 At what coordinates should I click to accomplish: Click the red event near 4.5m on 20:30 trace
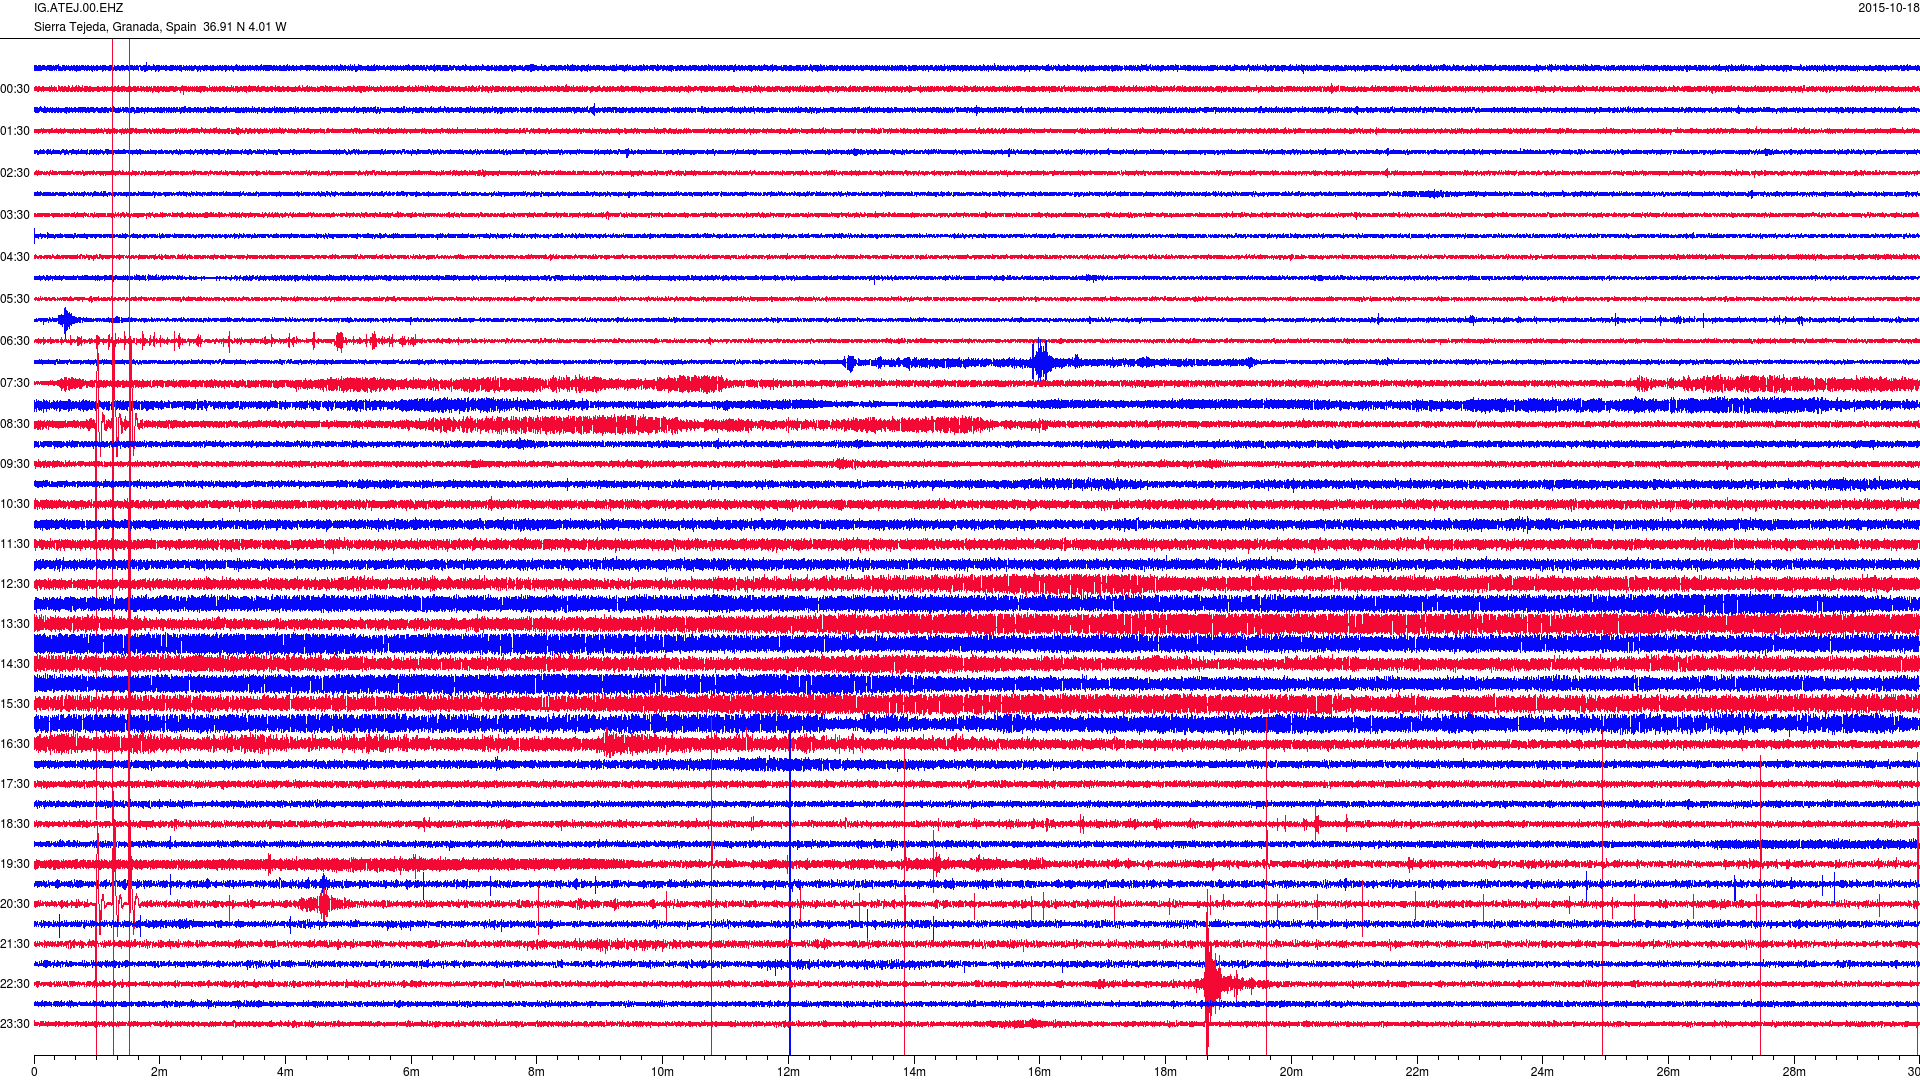coord(322,904)
